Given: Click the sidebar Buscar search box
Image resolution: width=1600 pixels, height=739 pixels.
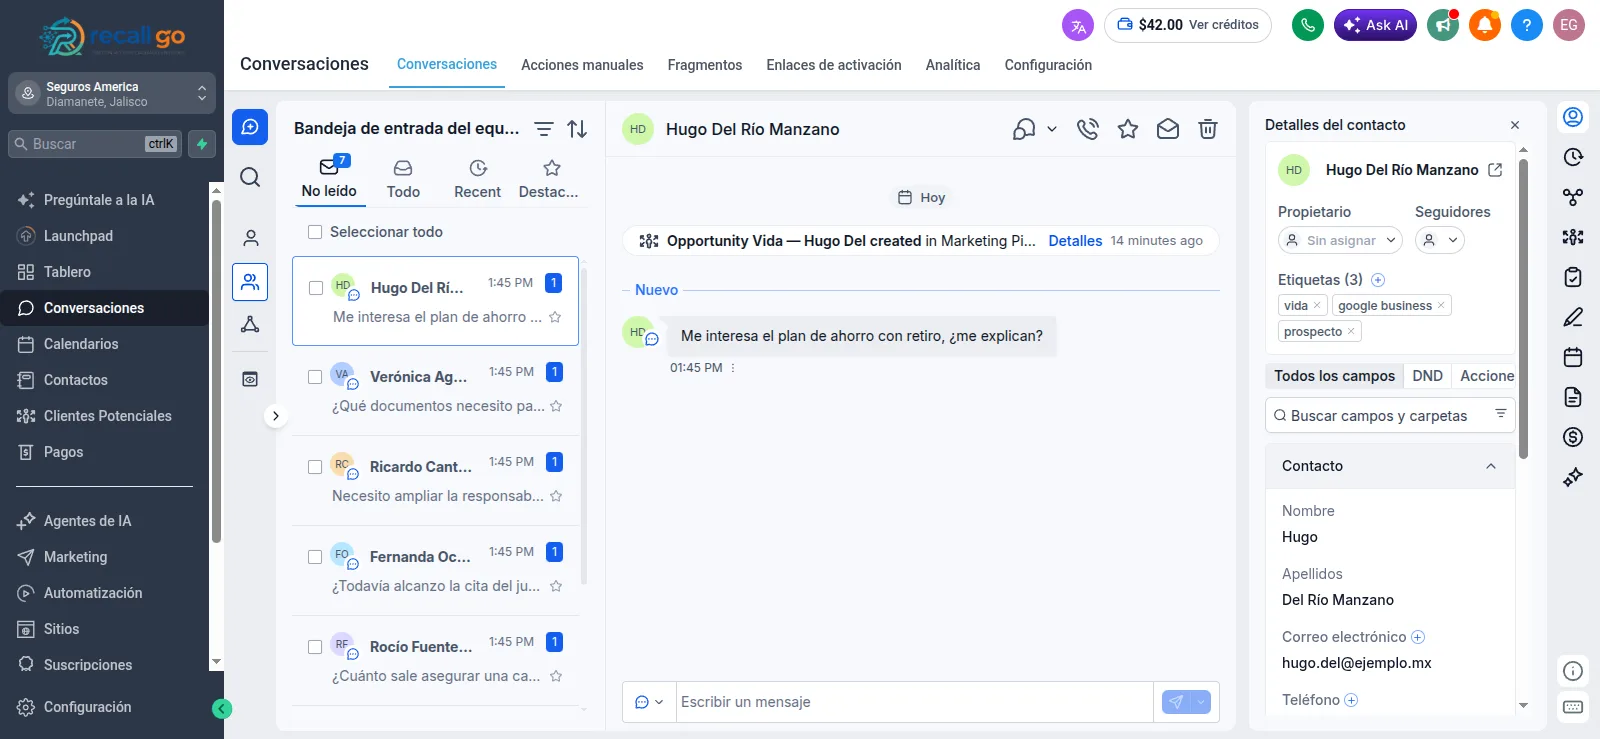Looking at the screenshot, I should pyautogui.click(x=96, y=144).
